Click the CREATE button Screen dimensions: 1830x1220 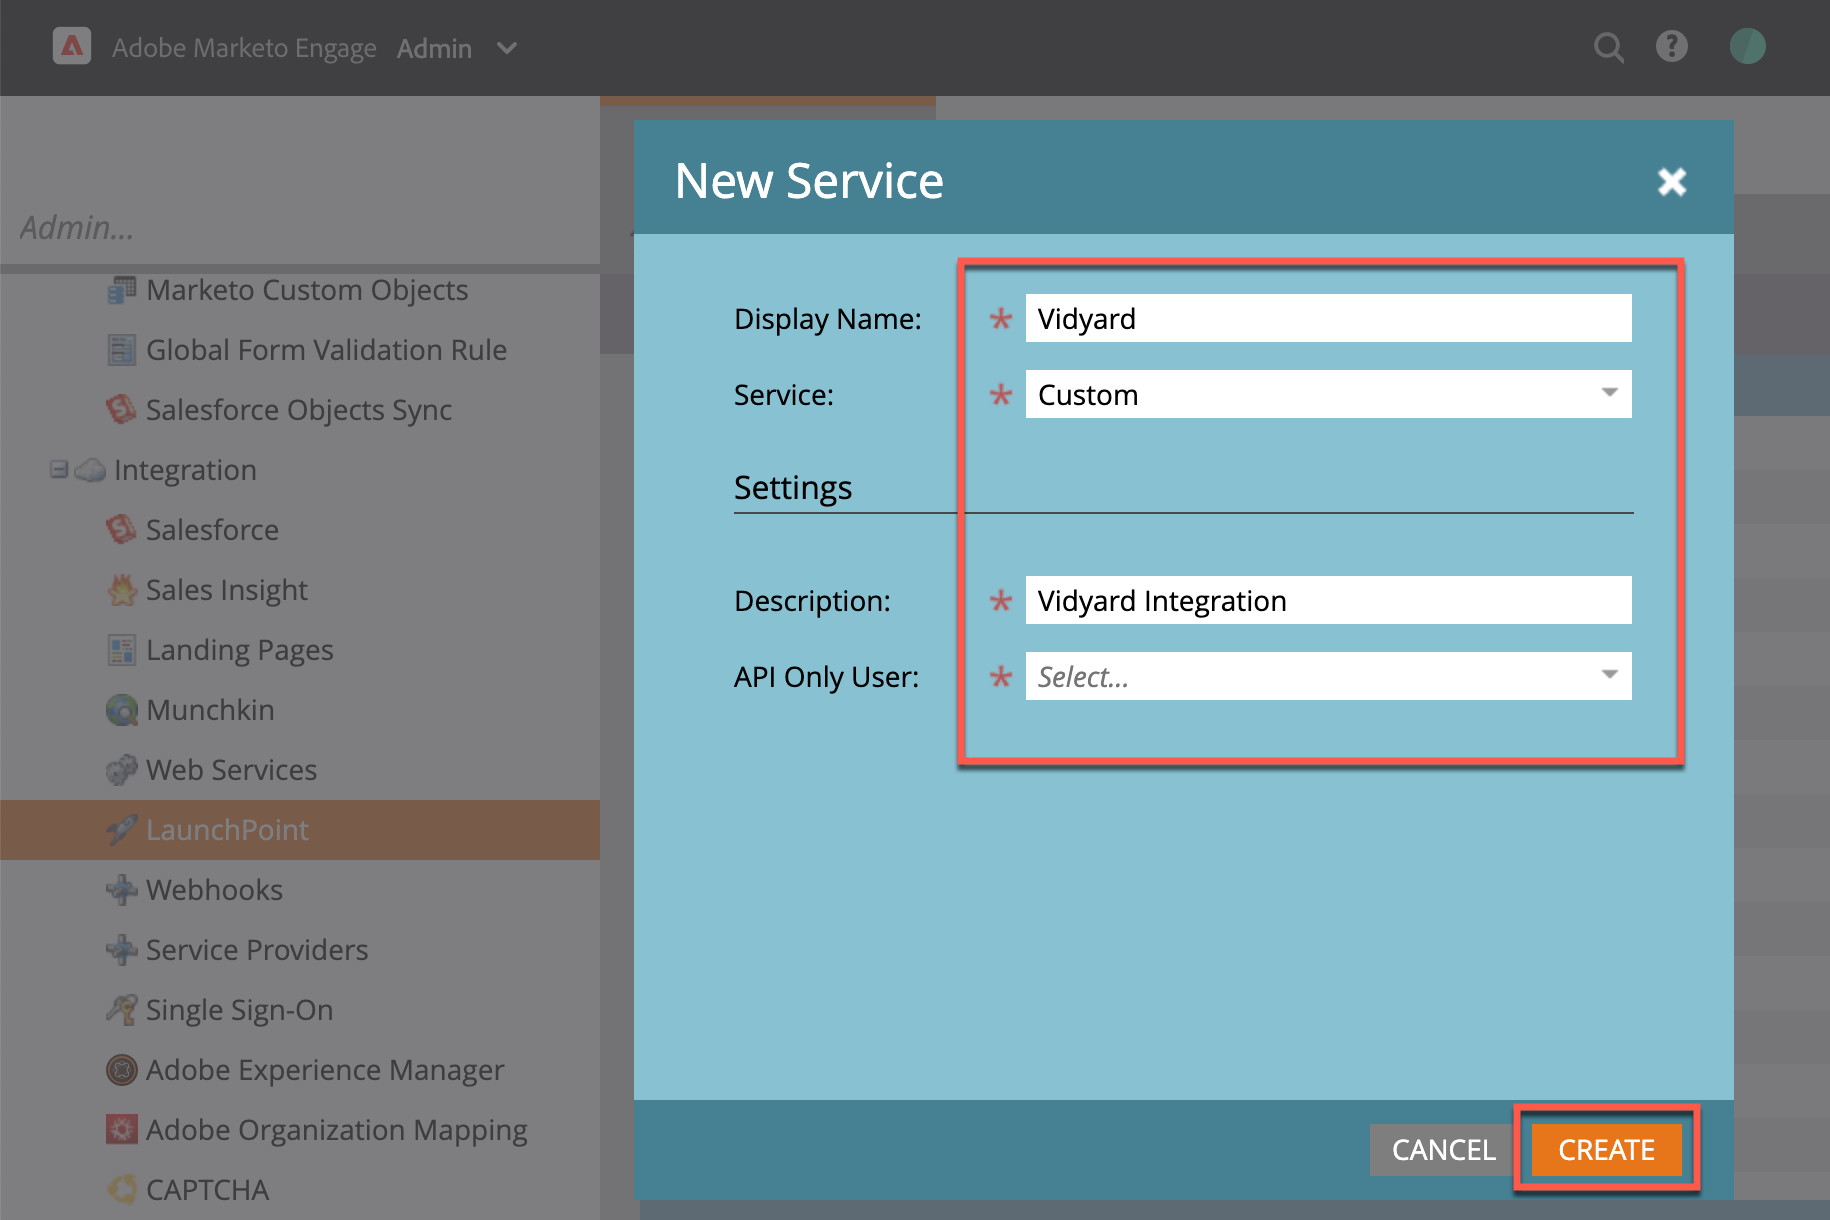pos(1606,1150)
